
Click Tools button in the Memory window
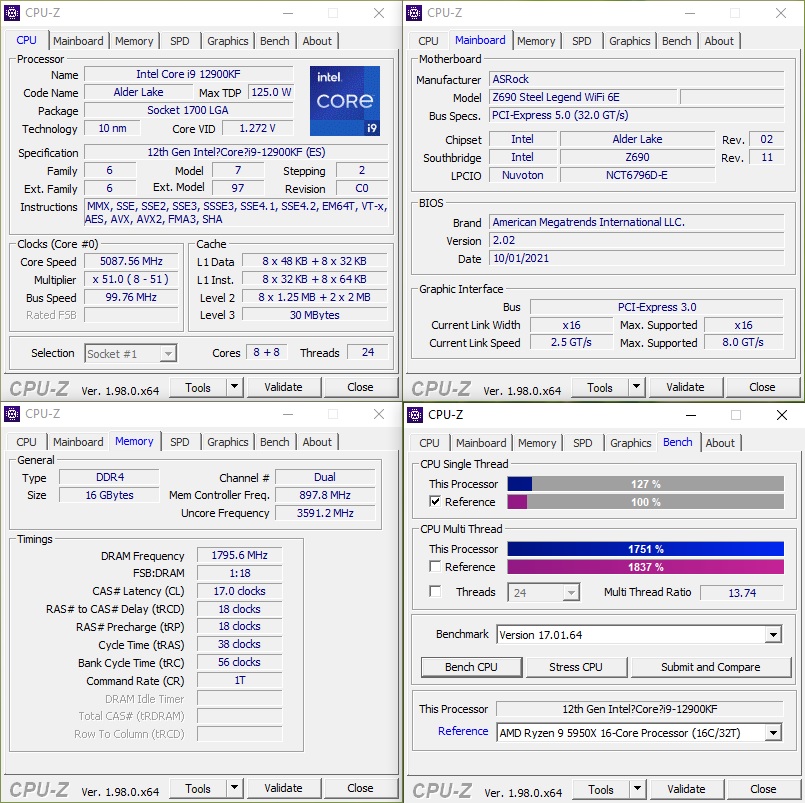(x=198, y=788)
